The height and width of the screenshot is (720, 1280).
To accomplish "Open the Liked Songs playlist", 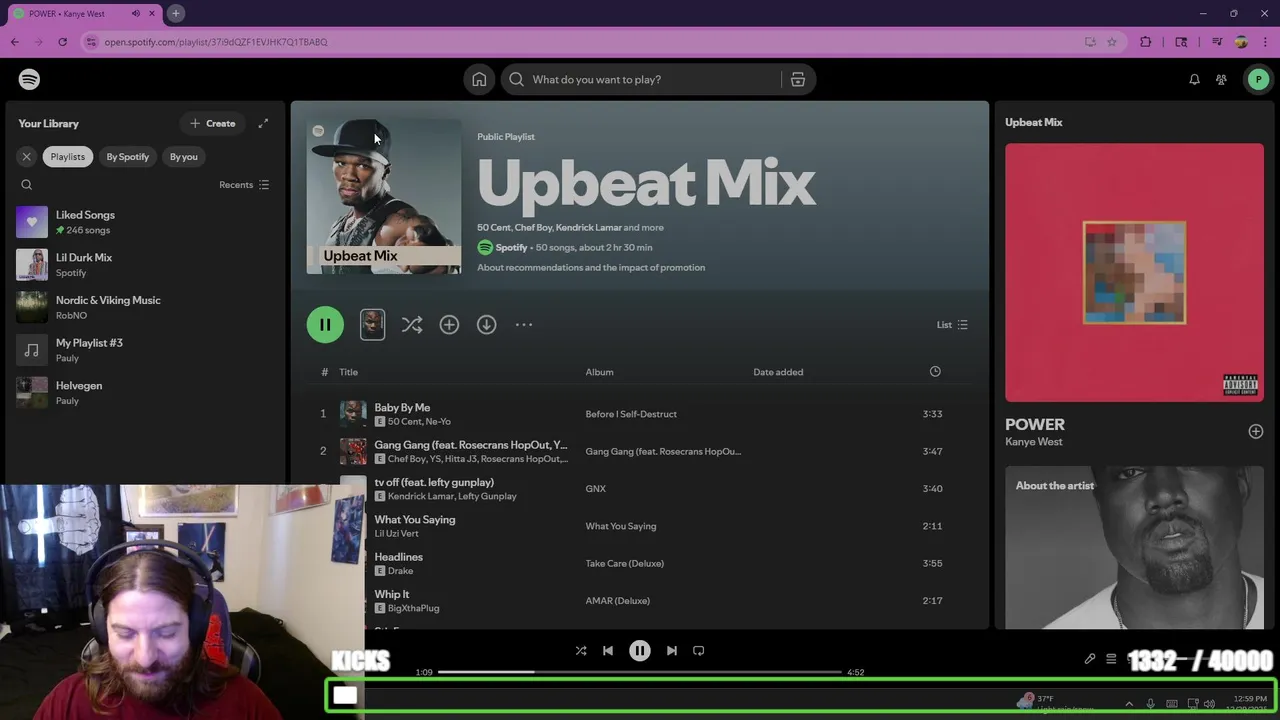I will click(145, 222).
